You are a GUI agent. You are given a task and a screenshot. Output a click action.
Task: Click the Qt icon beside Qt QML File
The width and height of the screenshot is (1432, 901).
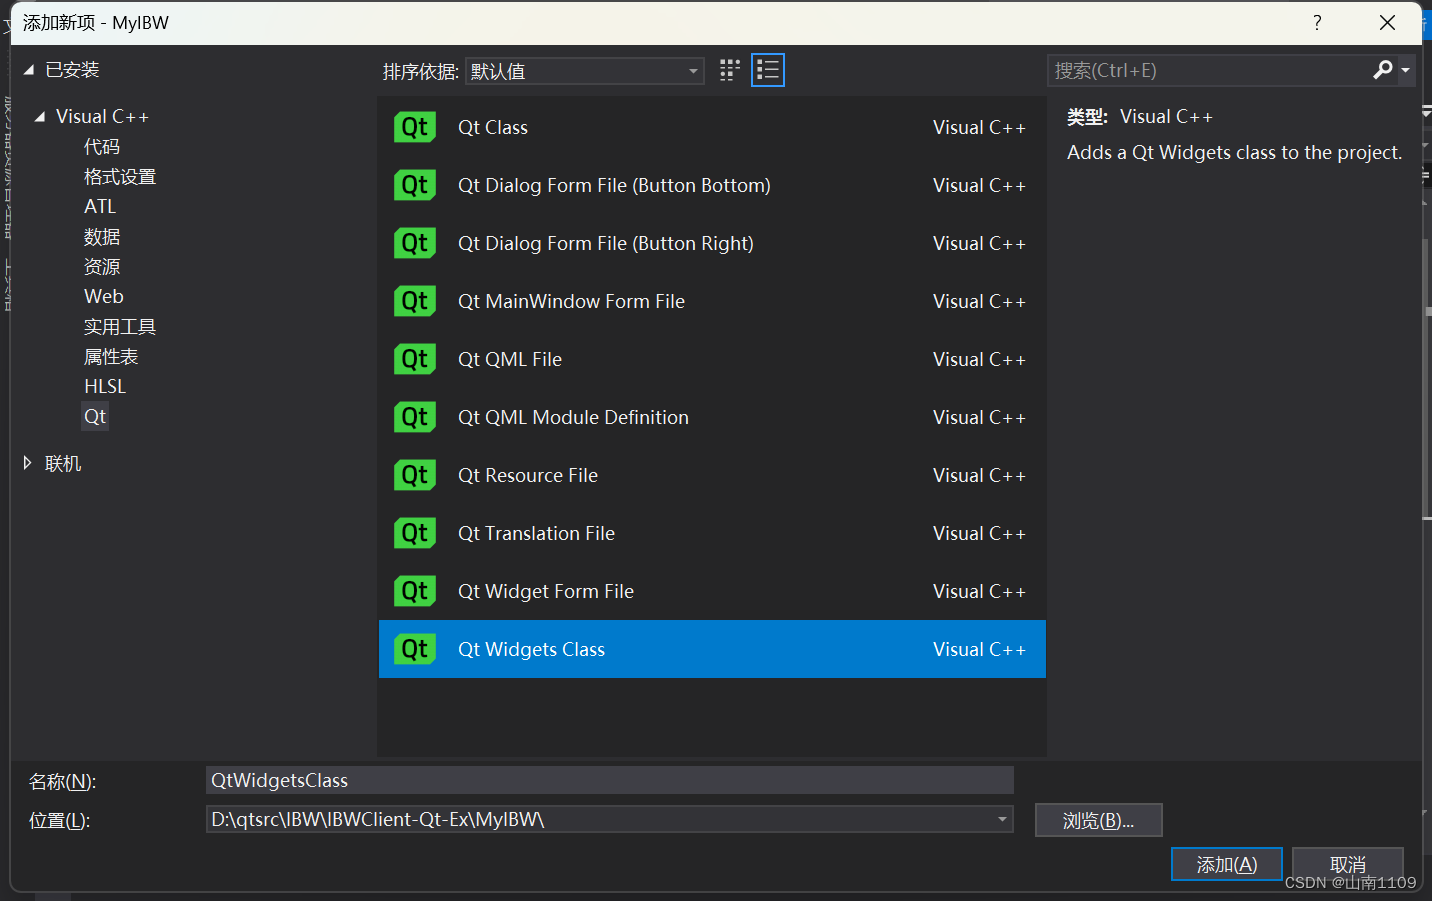click(x=415, y=359)
